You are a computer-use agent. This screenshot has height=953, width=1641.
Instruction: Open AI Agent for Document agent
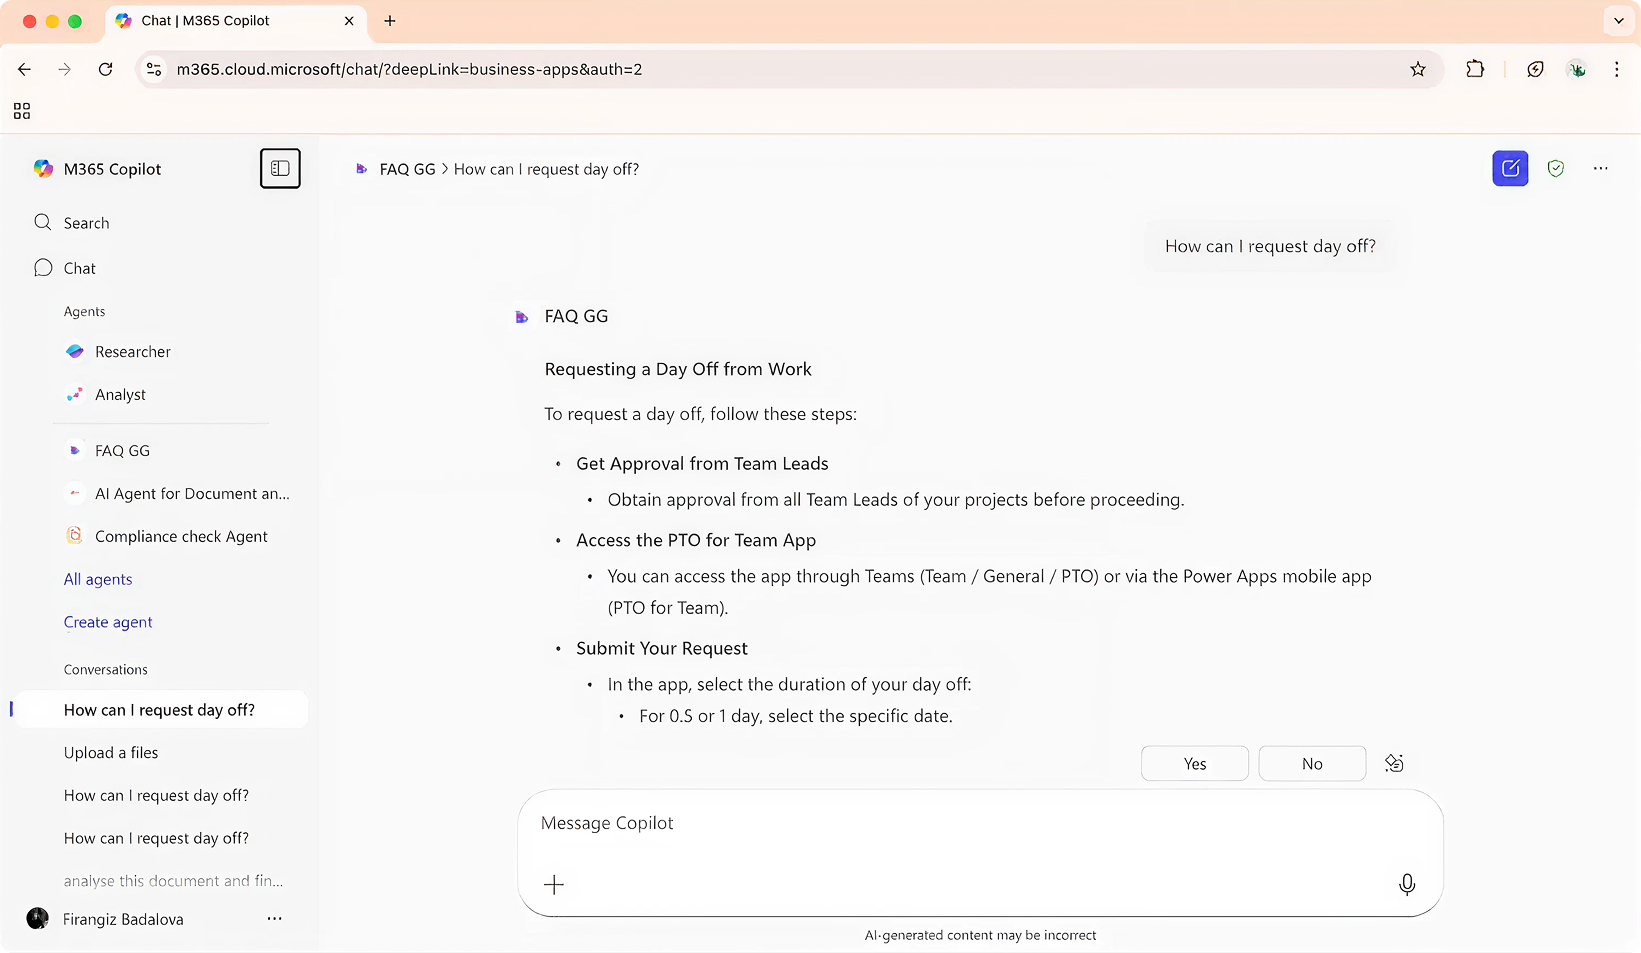(x=192, y=494)
